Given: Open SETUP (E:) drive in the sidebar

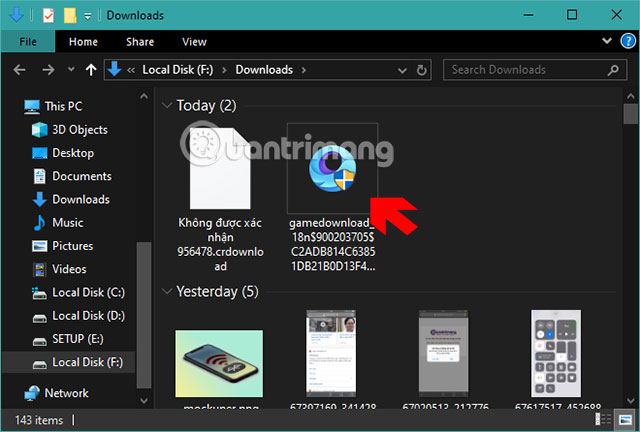Looking at the screenshot, I should click(68, 339).
